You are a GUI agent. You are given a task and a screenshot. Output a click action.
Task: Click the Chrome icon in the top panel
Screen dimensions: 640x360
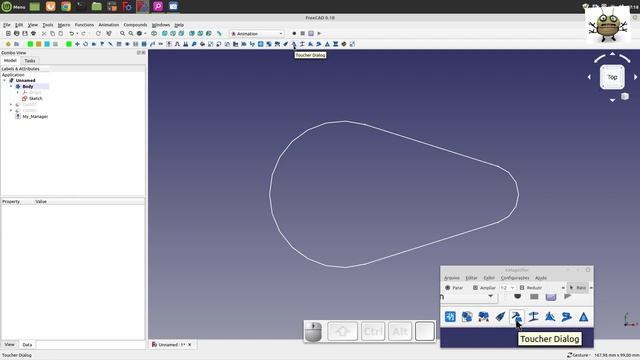coord(66,6)
